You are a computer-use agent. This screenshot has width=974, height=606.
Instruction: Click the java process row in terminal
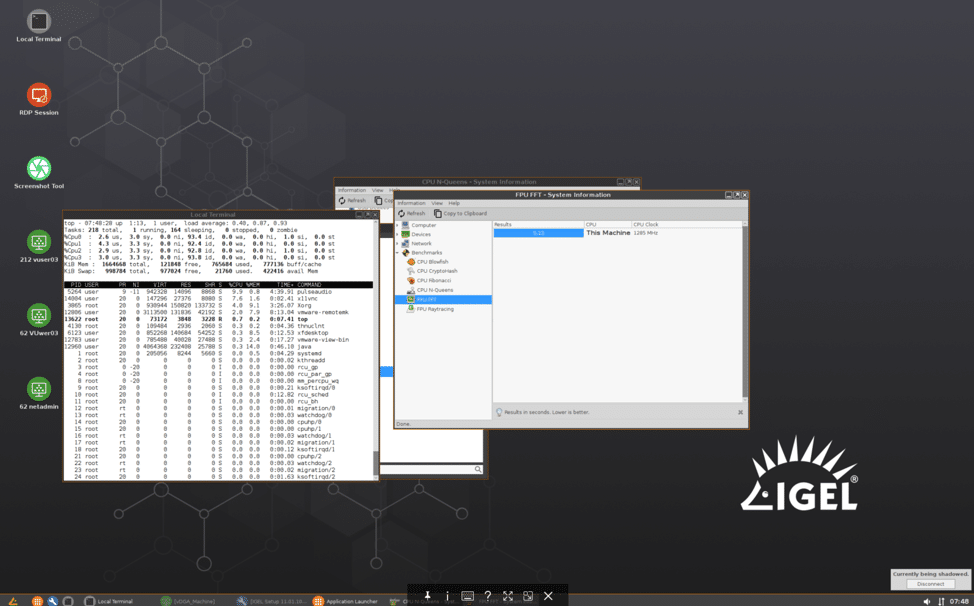[219, 346]
